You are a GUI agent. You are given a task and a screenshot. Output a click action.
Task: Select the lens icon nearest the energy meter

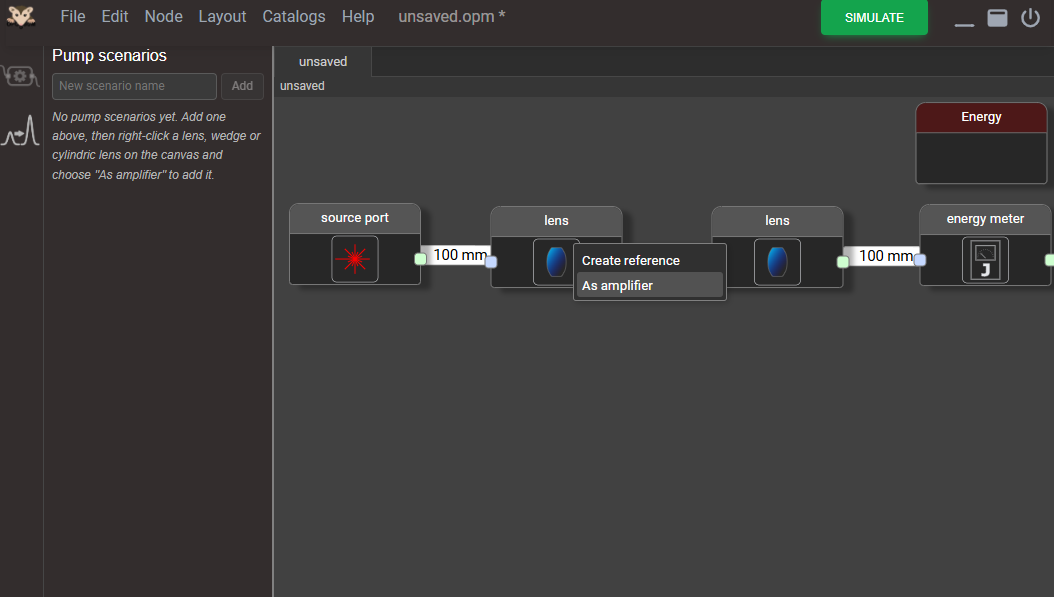(777, 262)
